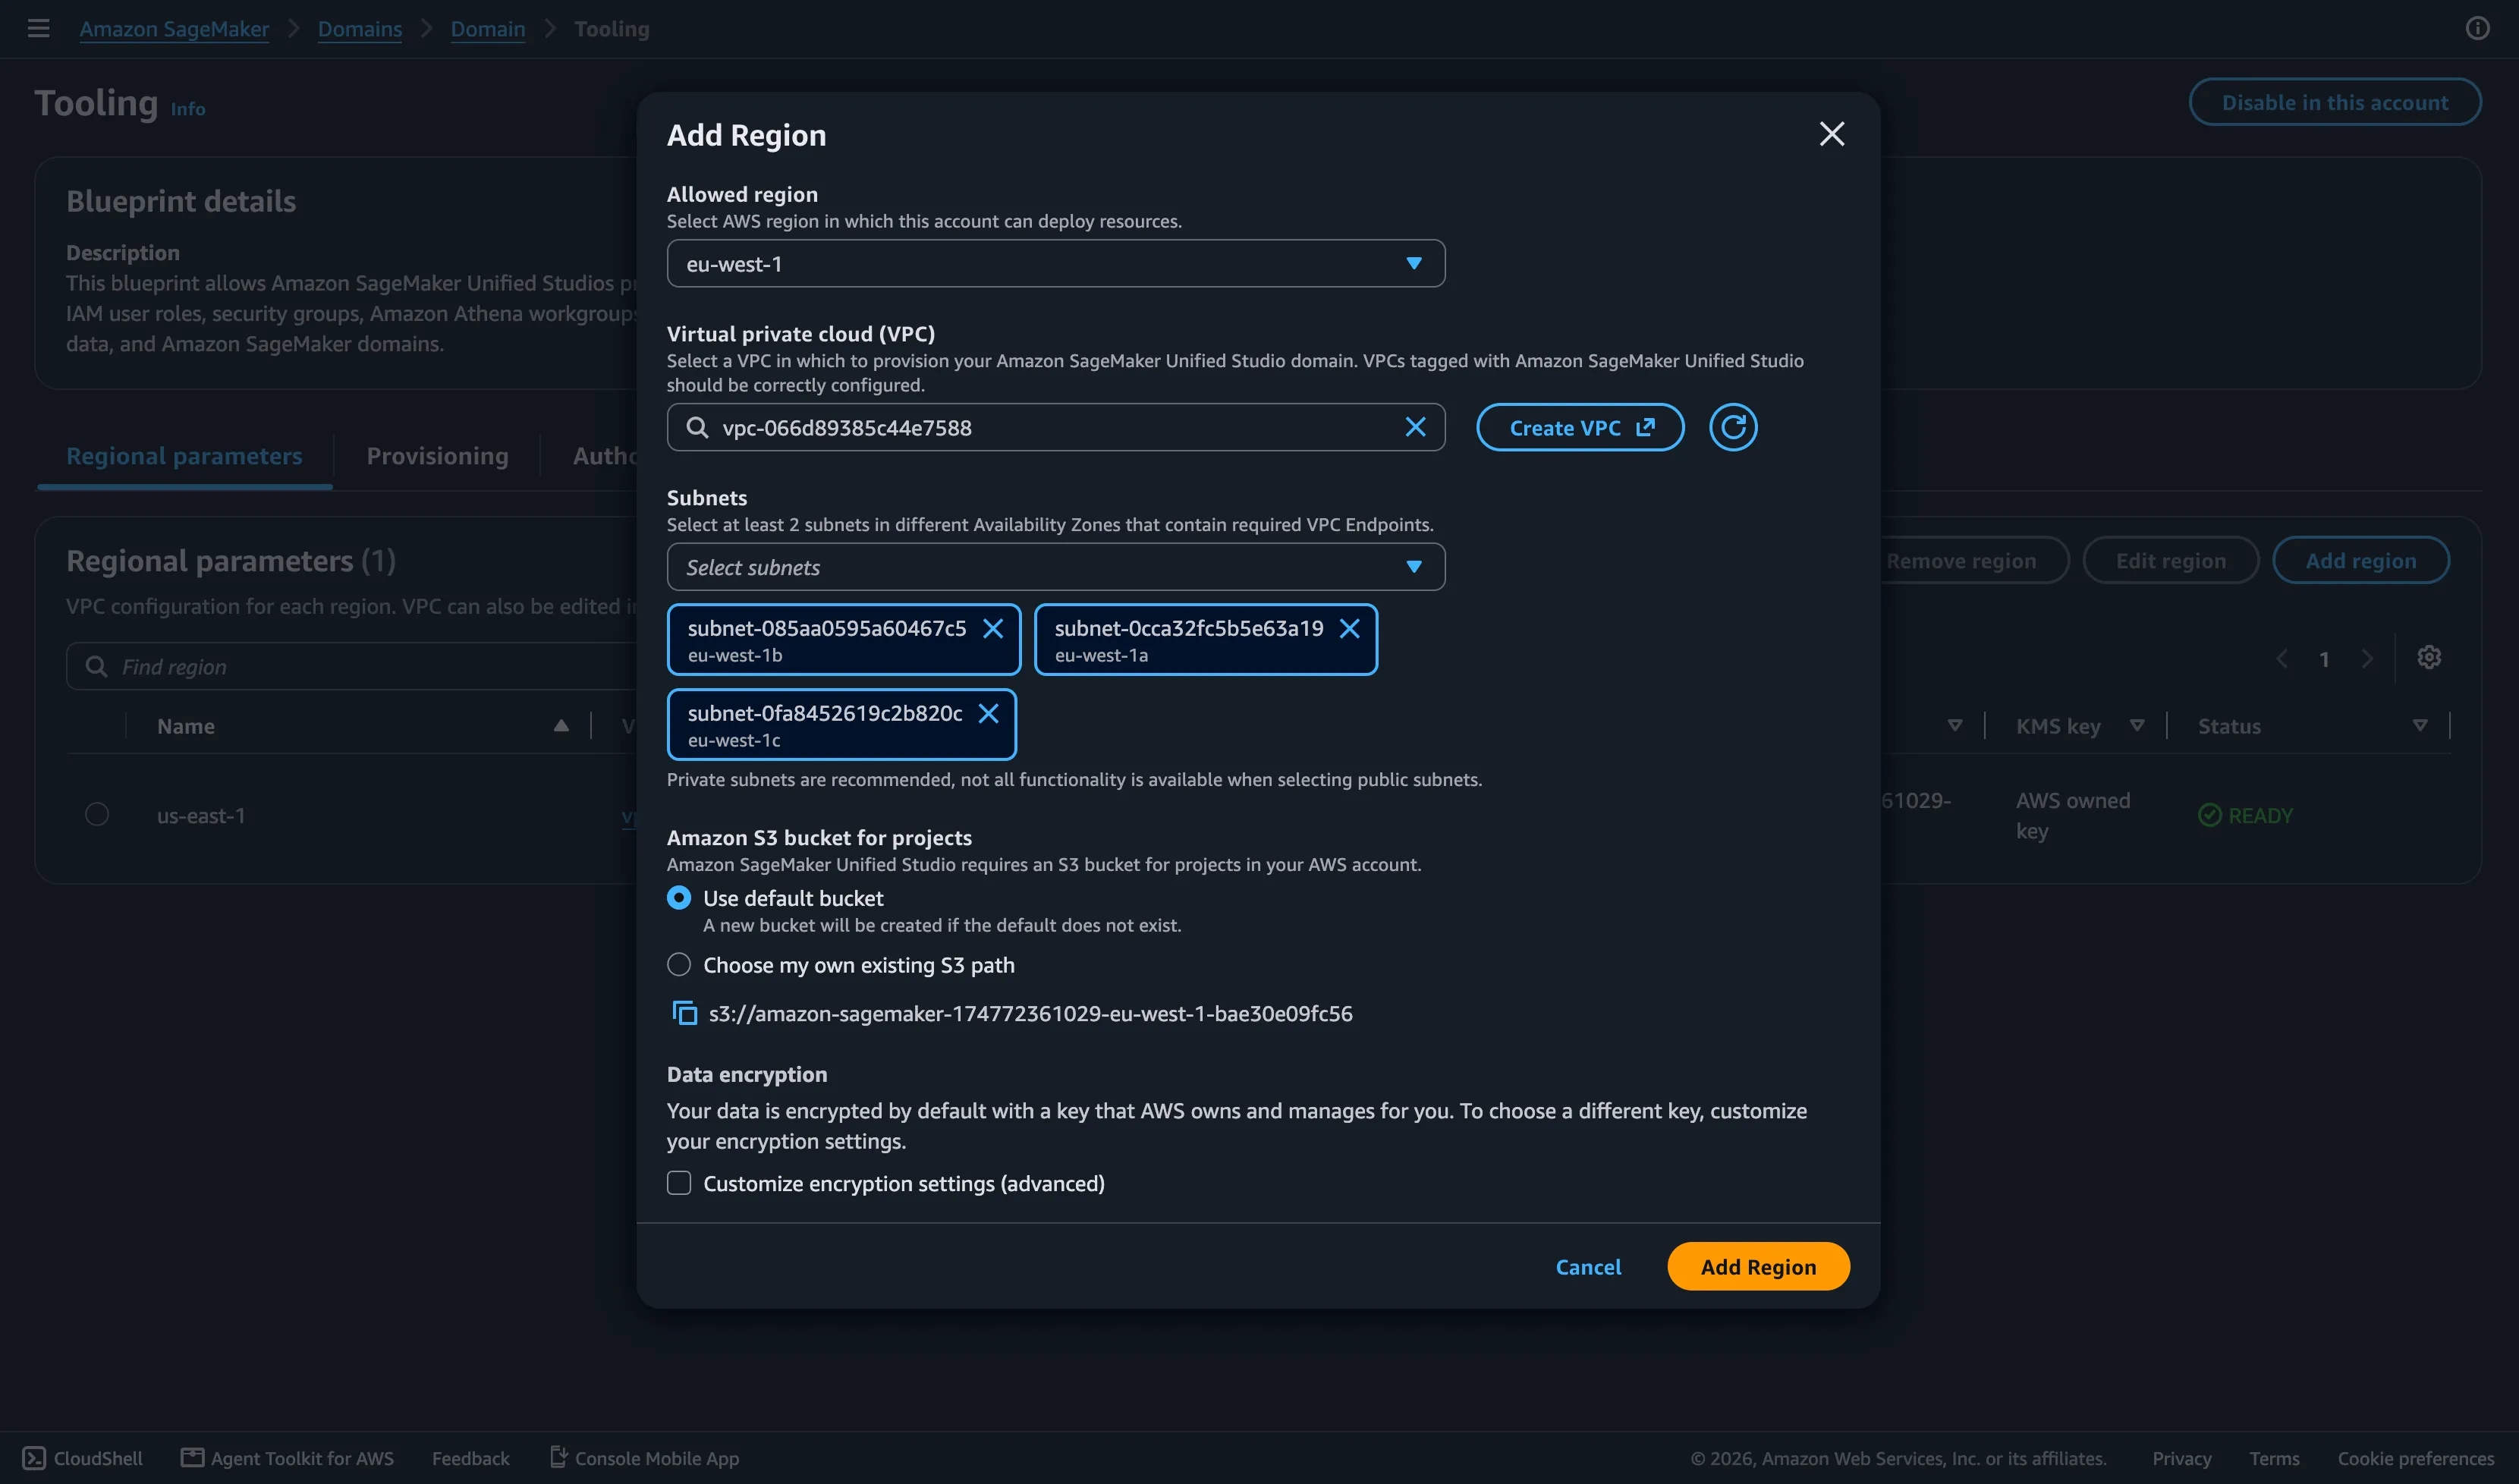Cancel the Add Region dialog
The height and width of the screenshot is (1484, 2519).
click(x=1588, y=1266)
